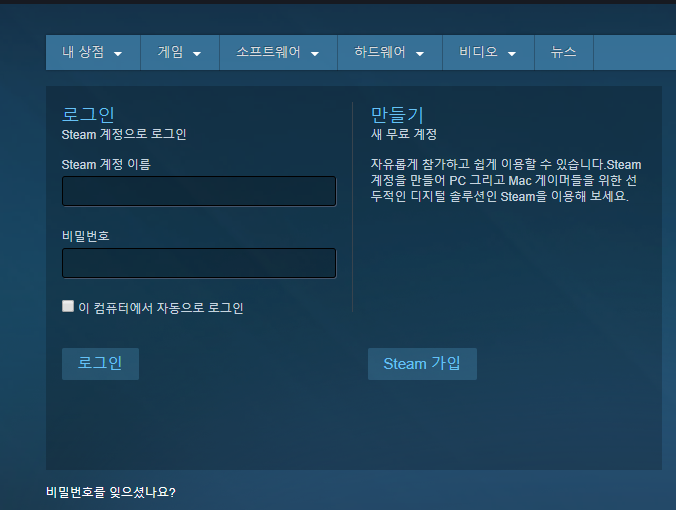This screenshot has width=676, height=510.
Task: Open the 비밀번호를 잊으셨나요? link
Action: coord(111,492)
